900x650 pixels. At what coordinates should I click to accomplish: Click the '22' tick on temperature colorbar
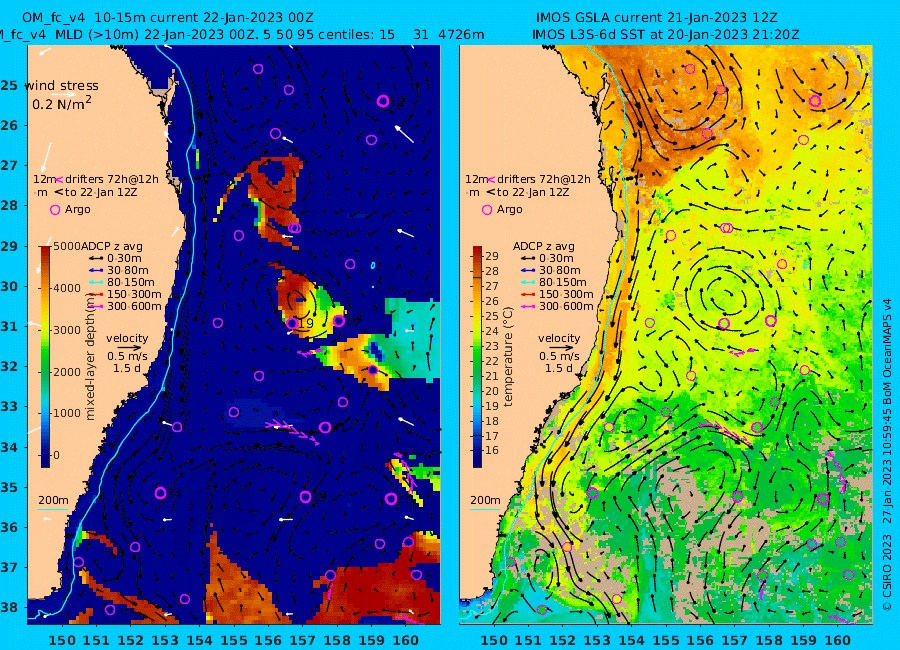492,361
